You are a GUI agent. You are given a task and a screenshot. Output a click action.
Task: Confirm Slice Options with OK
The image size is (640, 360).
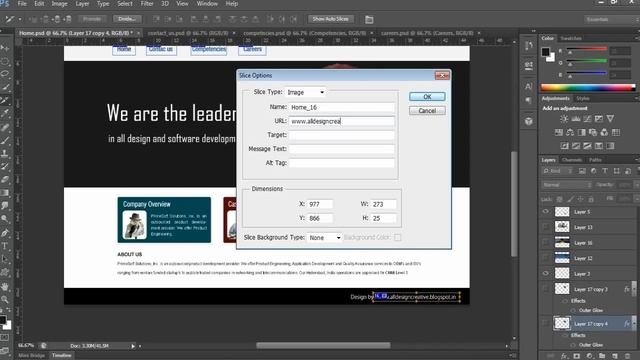[427, 97]
